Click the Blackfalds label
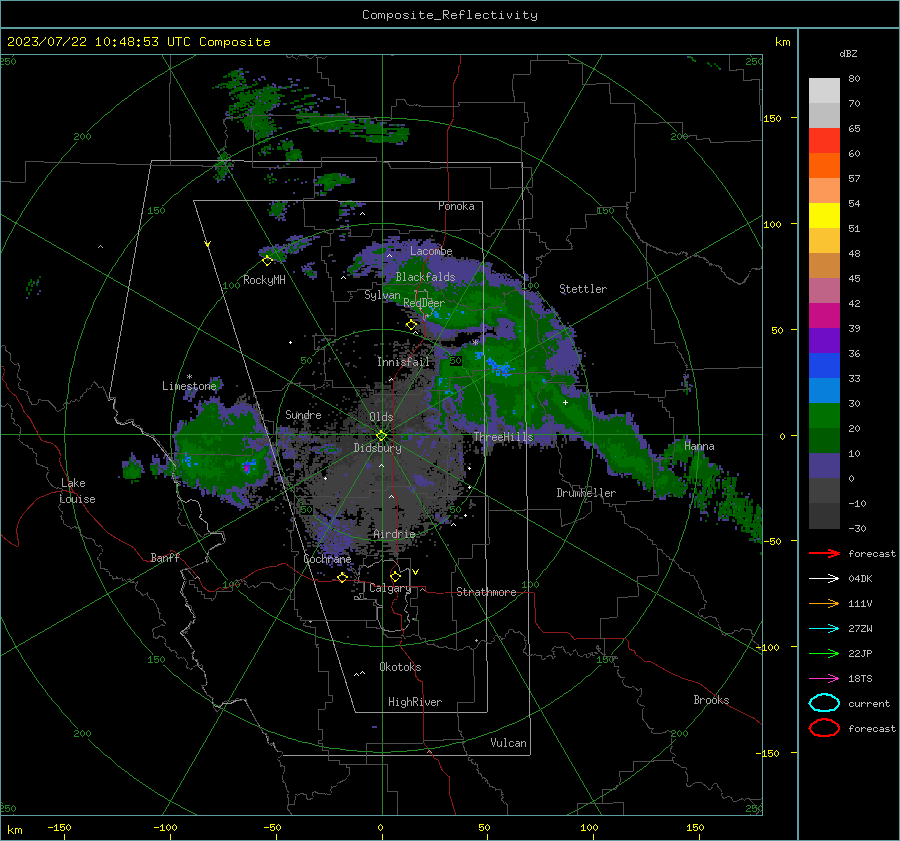 click(x=425, y=277)
